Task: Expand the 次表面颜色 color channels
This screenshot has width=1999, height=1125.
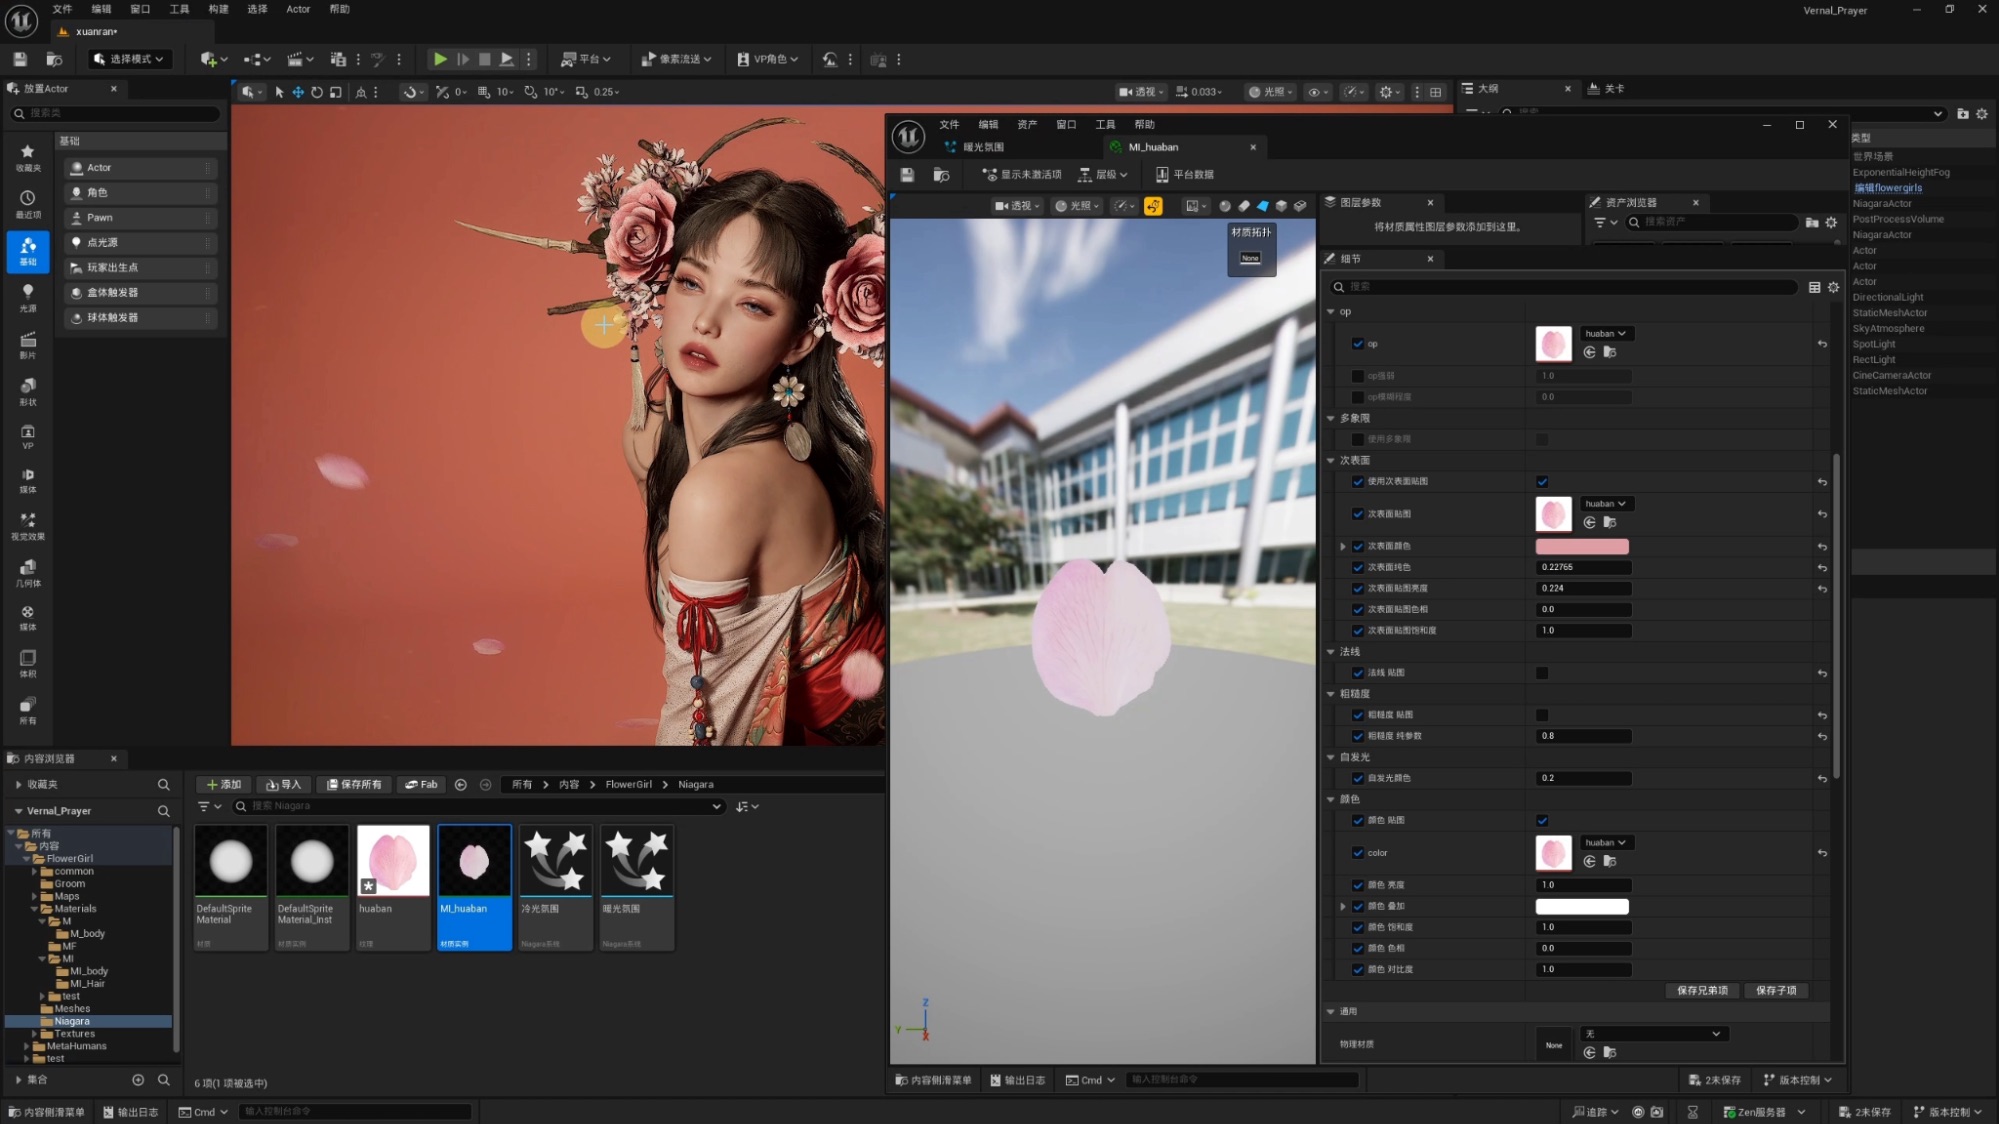Action: pos(1343,547)
